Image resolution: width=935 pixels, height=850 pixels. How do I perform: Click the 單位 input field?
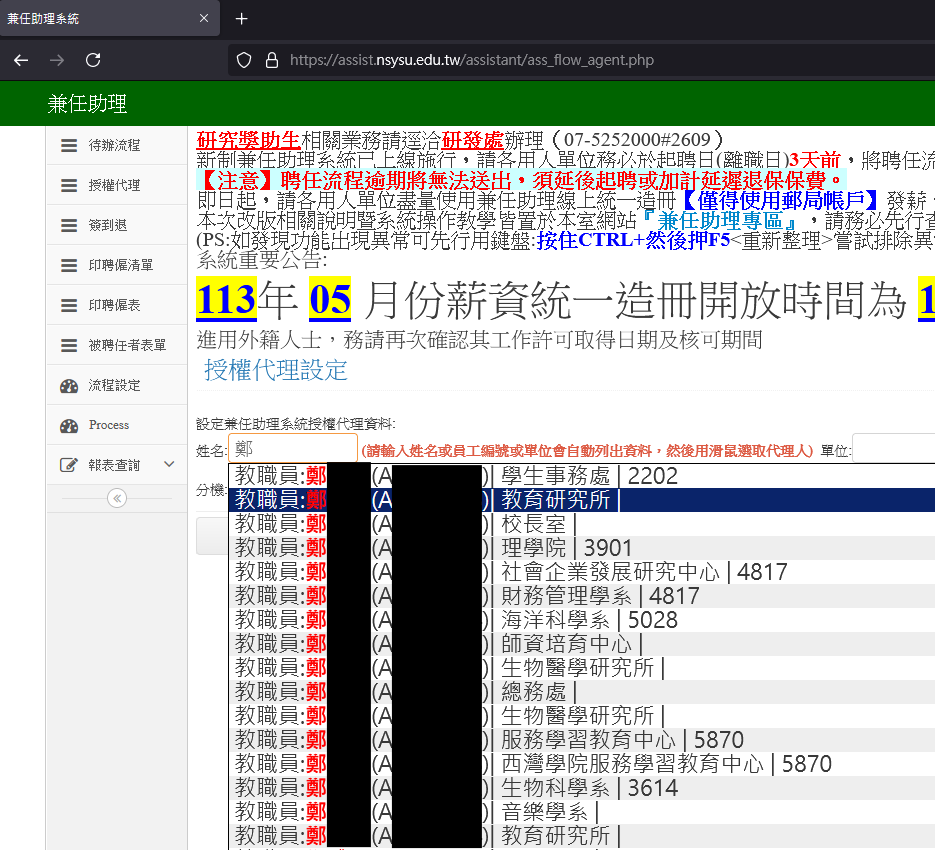coord(893,449)
